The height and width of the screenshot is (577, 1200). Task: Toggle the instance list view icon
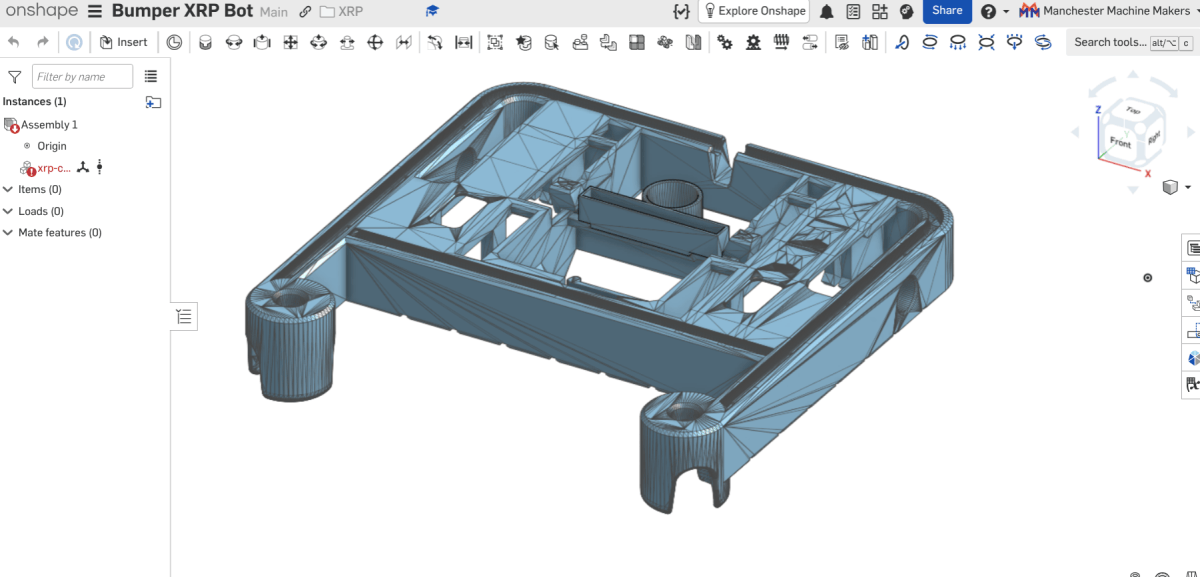(151, 76)
